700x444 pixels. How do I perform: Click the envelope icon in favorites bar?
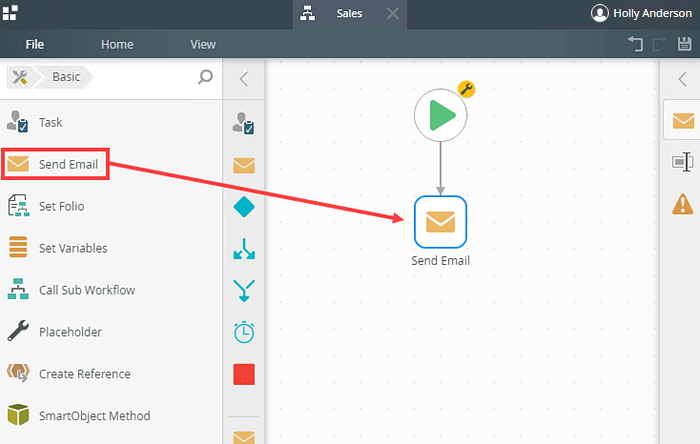click(x=244, y=166)
